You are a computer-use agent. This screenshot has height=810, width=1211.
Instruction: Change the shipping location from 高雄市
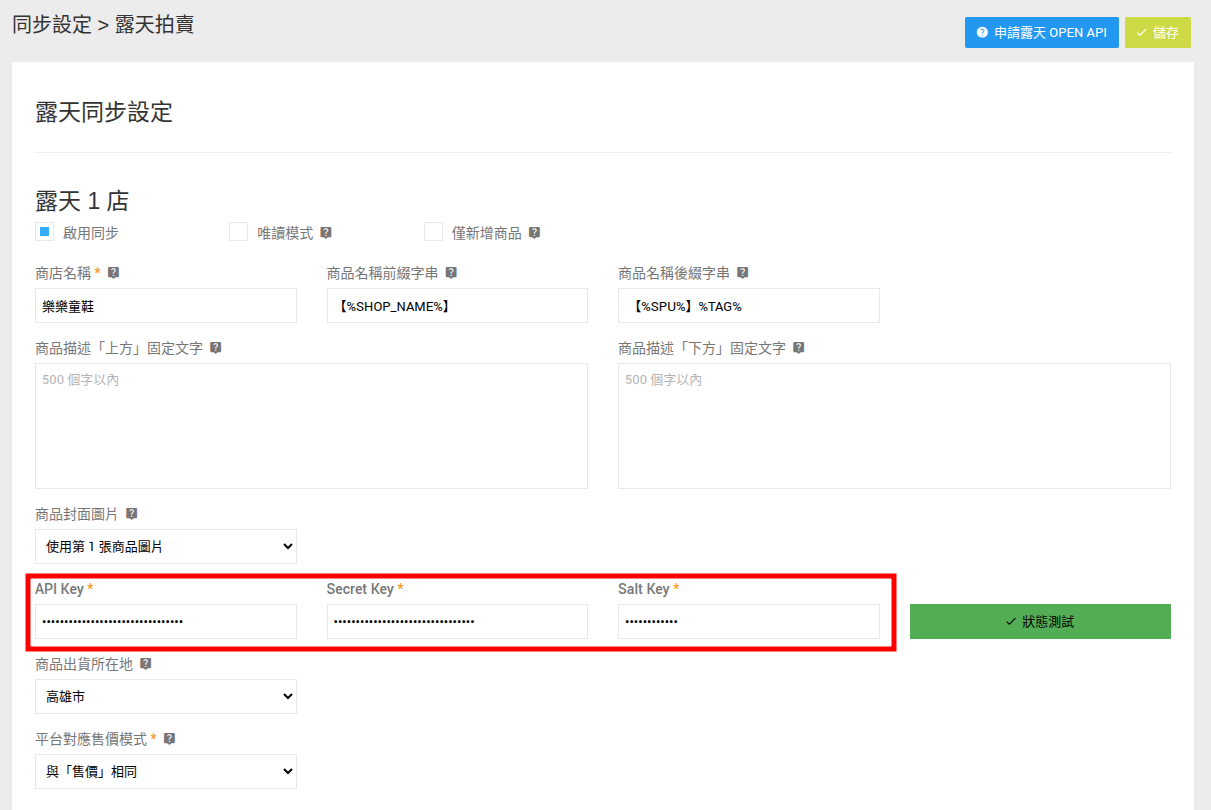(x=165, y=696)
